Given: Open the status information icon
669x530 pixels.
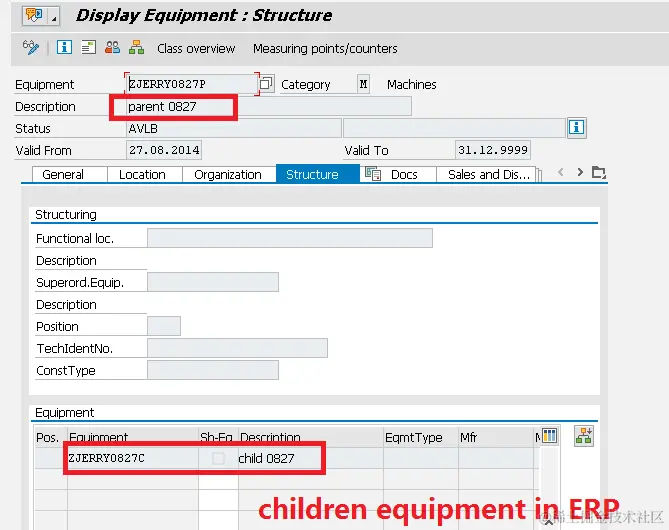Looking at the screenshot, I should point(576,128).
